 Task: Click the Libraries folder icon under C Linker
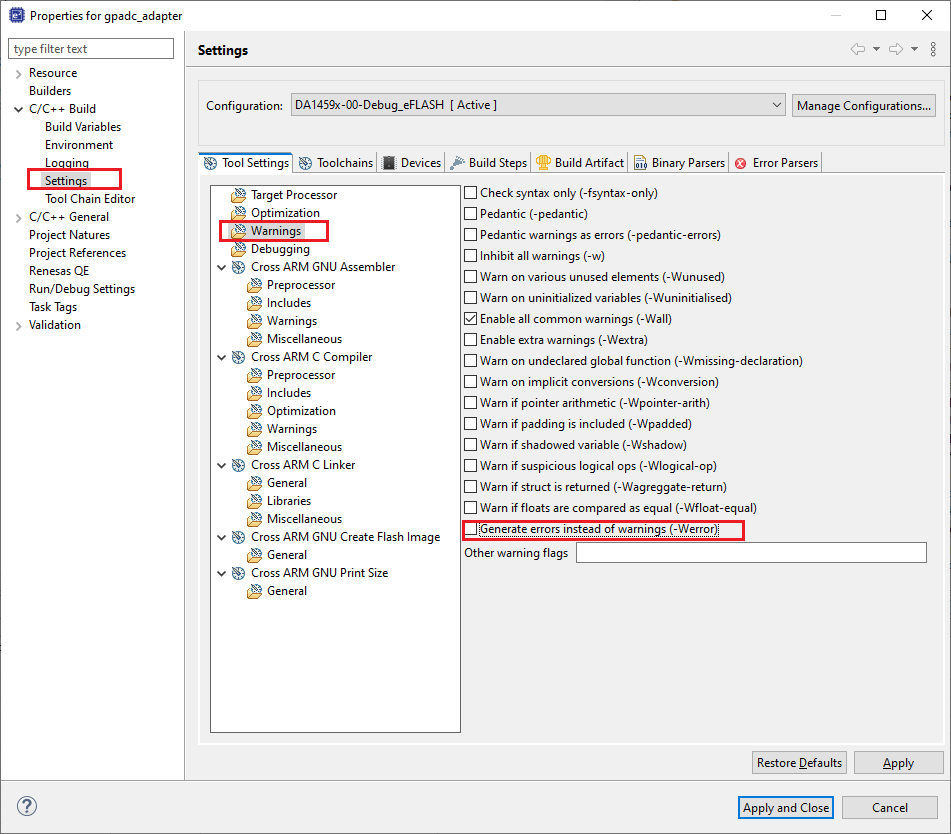(x=255, y=501)
